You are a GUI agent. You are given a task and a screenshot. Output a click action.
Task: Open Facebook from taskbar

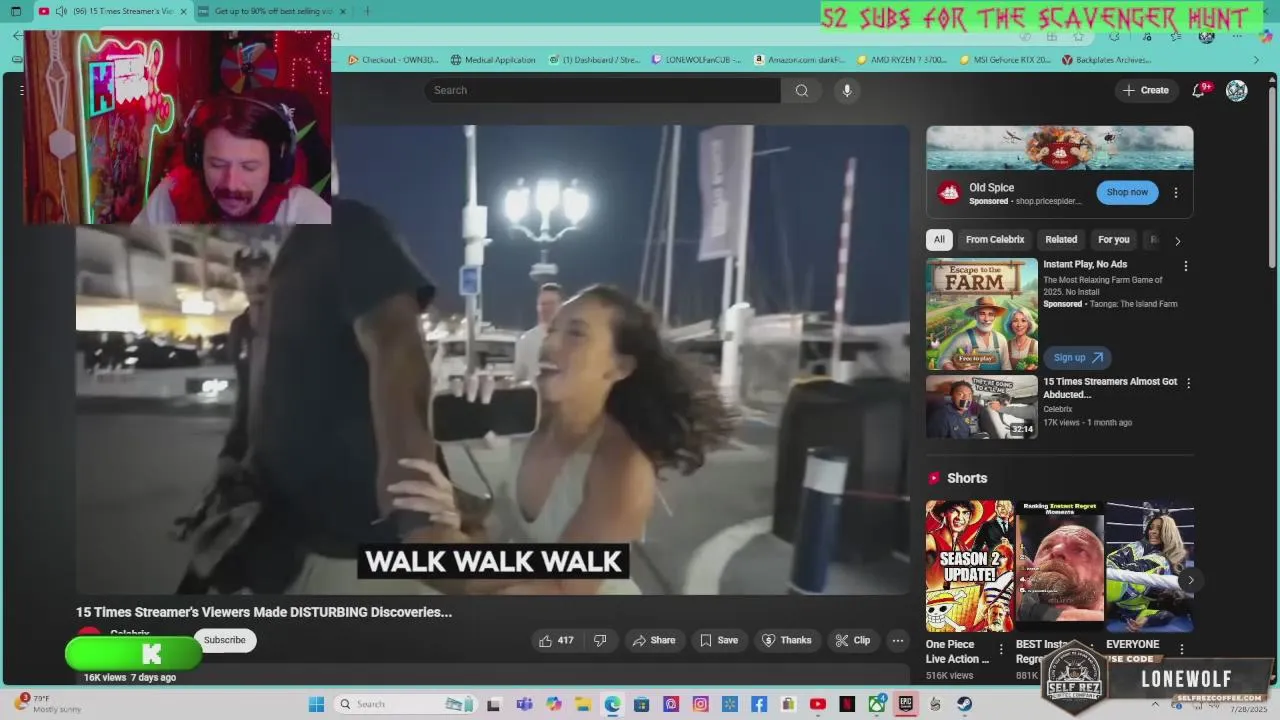tap(759, 704)
